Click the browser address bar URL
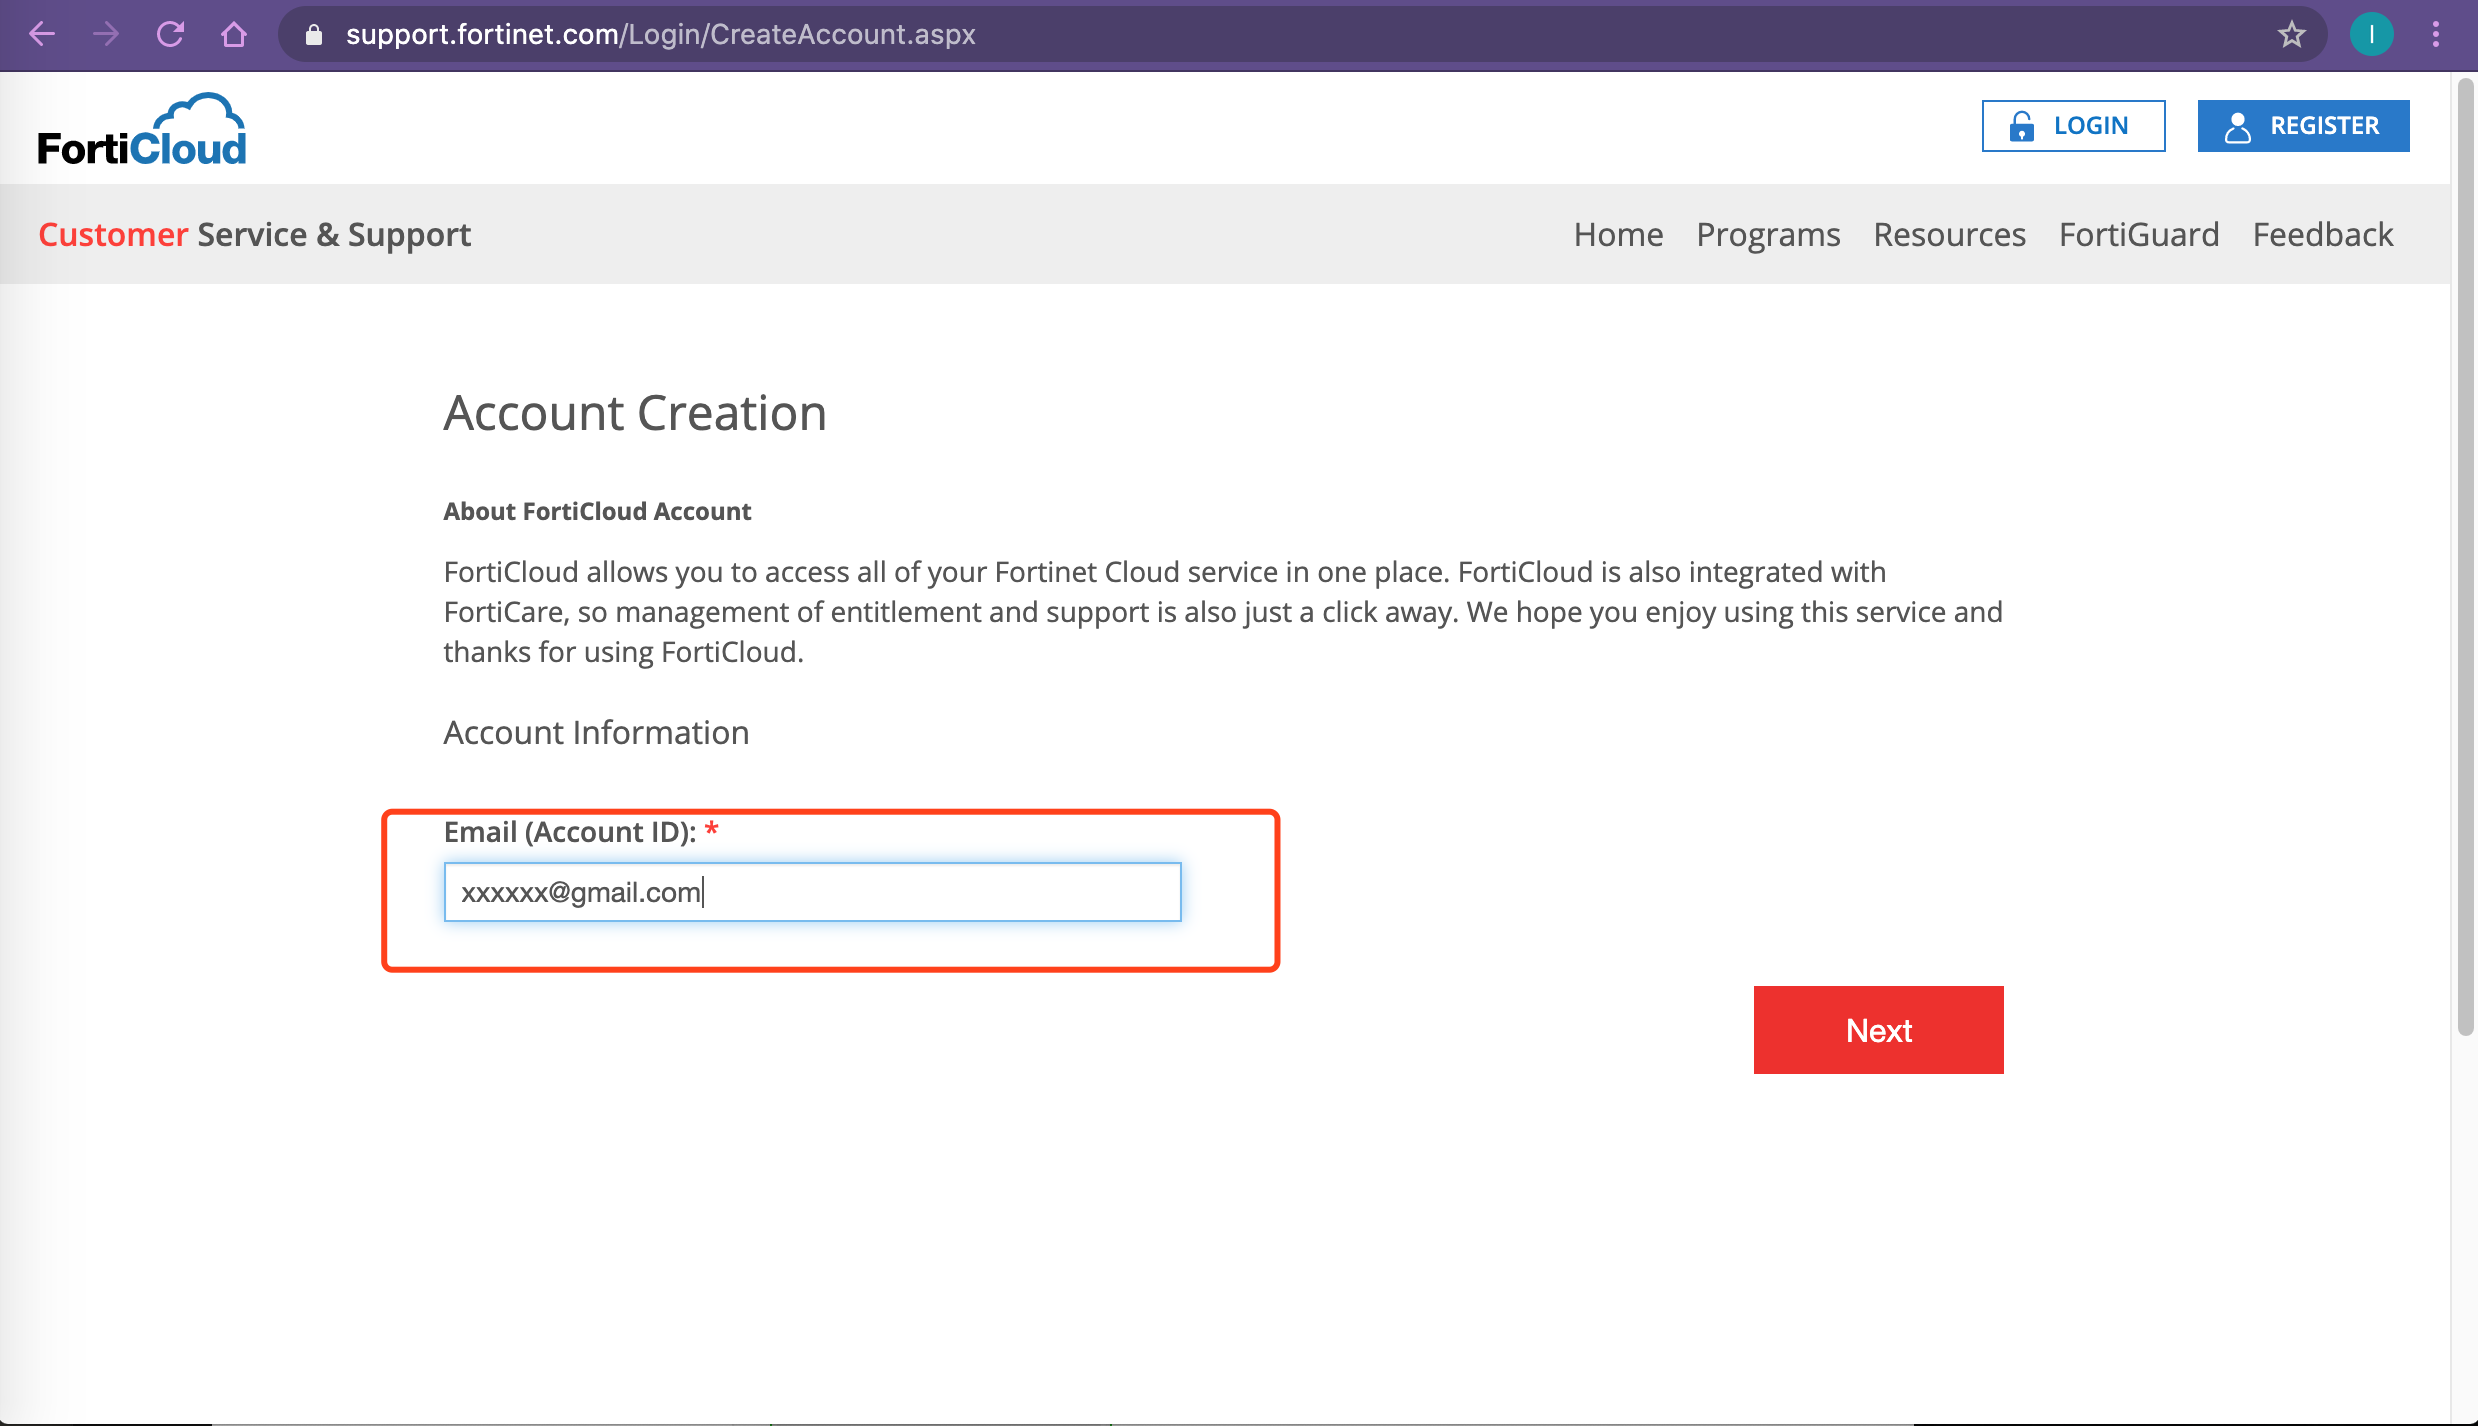Viewport: 2478px width, 1426px height. [x=660, y=35]
